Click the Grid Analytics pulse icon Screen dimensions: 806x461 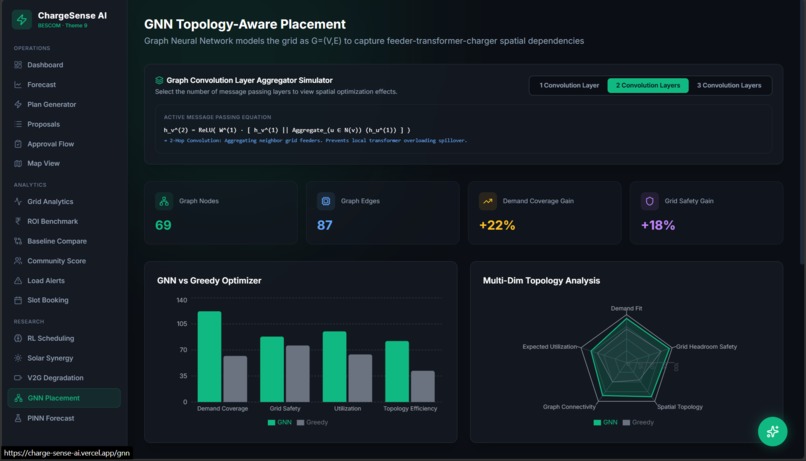coord(18,201)
